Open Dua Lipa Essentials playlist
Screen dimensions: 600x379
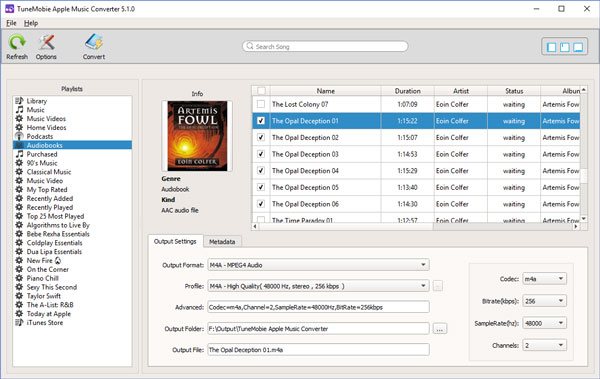pos(54,252)
